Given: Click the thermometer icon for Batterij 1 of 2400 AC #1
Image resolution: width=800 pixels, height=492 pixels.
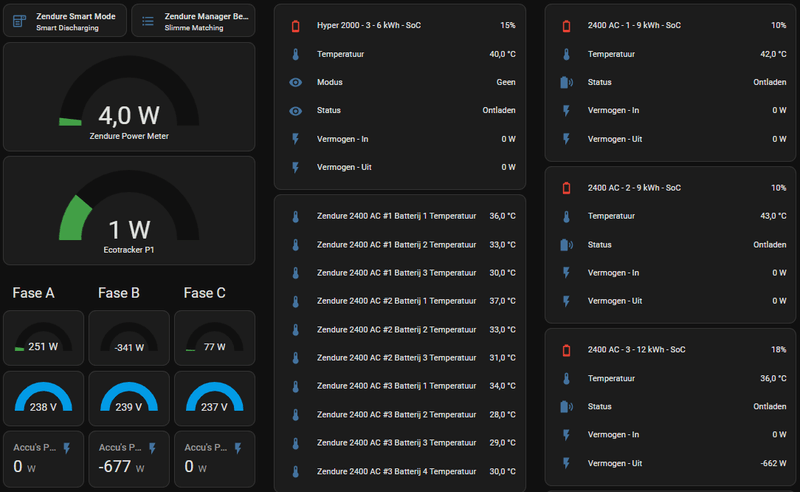Looking at the screenshot, I should (x=295, y=216).
